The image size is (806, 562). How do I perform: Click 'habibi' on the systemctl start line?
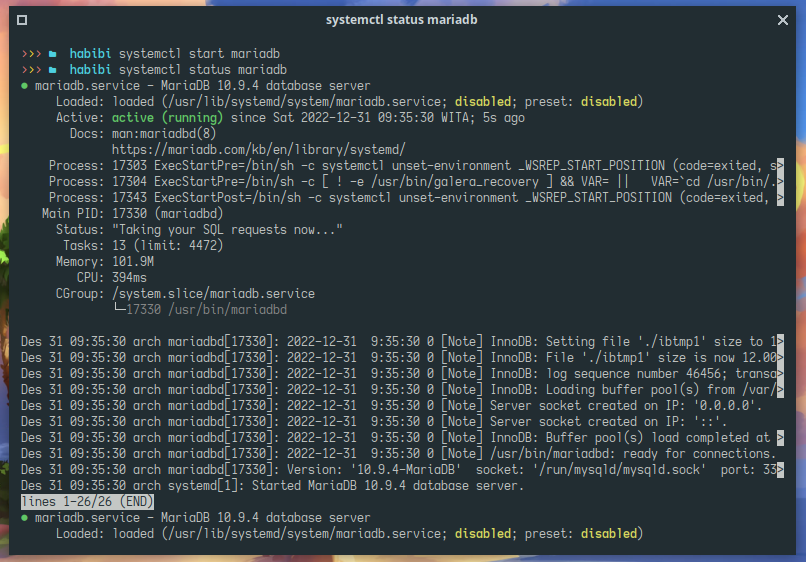pos(90,54)
